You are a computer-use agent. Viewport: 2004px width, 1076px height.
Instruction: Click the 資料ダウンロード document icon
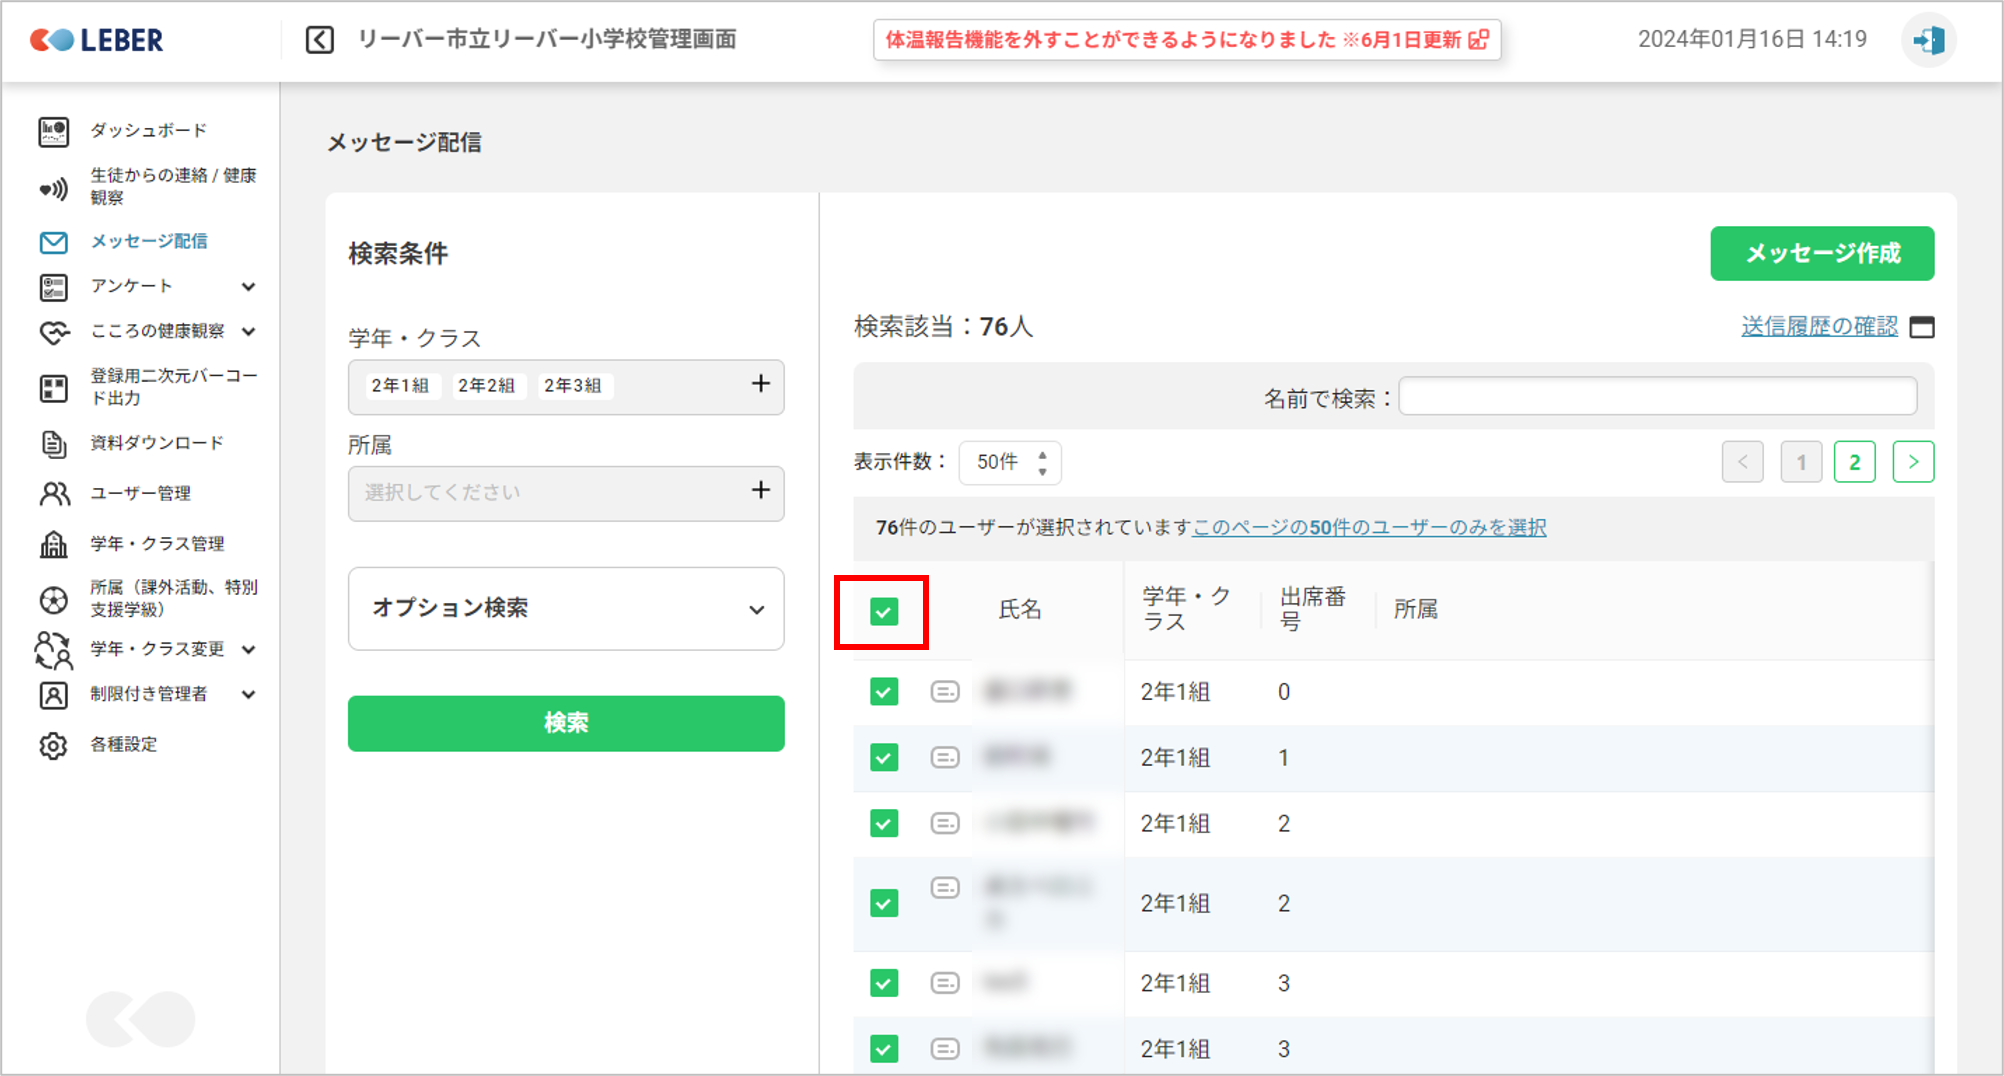[x=54, y=443]
